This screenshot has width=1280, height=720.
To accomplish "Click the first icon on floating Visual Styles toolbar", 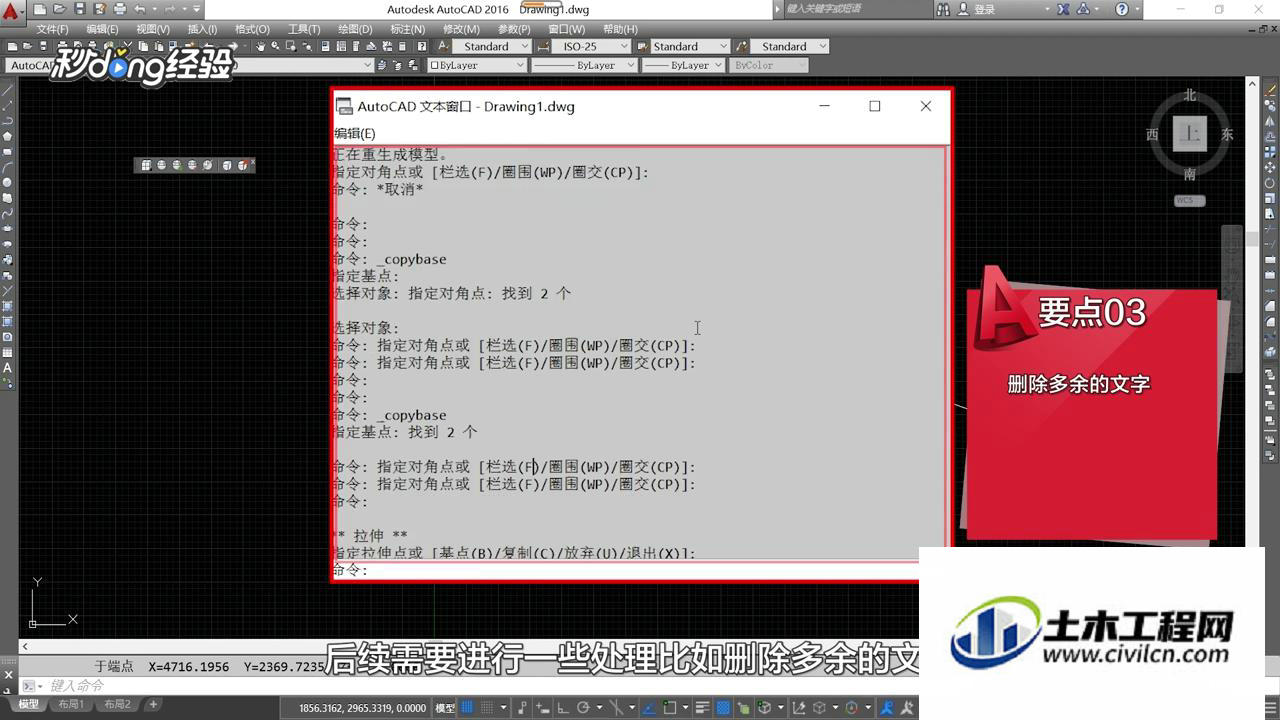I will point(146,165).
